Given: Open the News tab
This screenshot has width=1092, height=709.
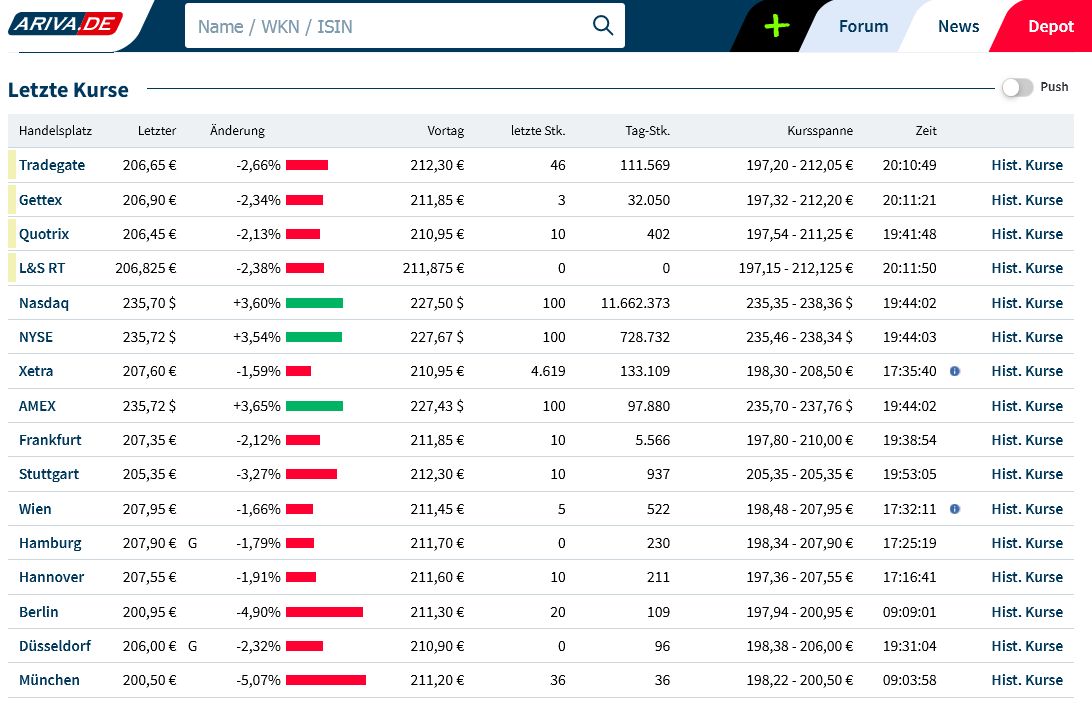Looking at the screenshot, I should (x=958, y=27).
